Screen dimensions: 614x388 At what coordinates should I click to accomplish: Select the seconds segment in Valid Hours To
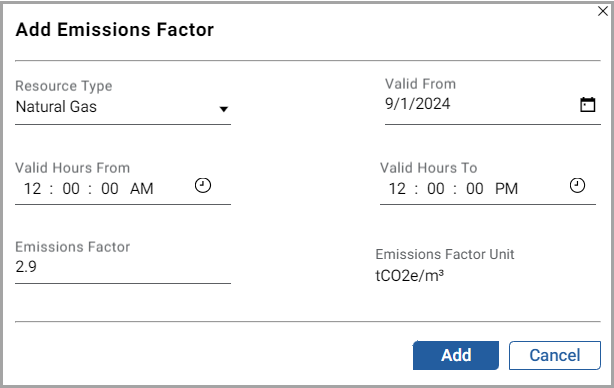(x=475, y=189)
